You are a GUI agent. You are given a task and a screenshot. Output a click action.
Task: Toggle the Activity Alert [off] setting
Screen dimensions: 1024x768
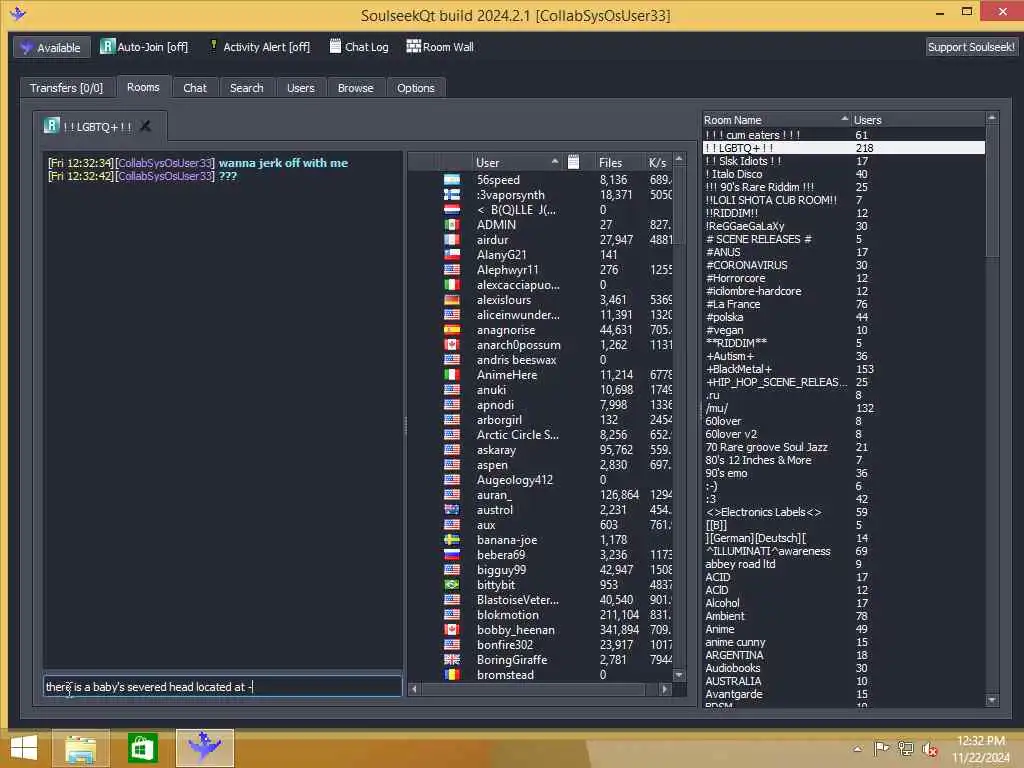click(x=259, y=47)
